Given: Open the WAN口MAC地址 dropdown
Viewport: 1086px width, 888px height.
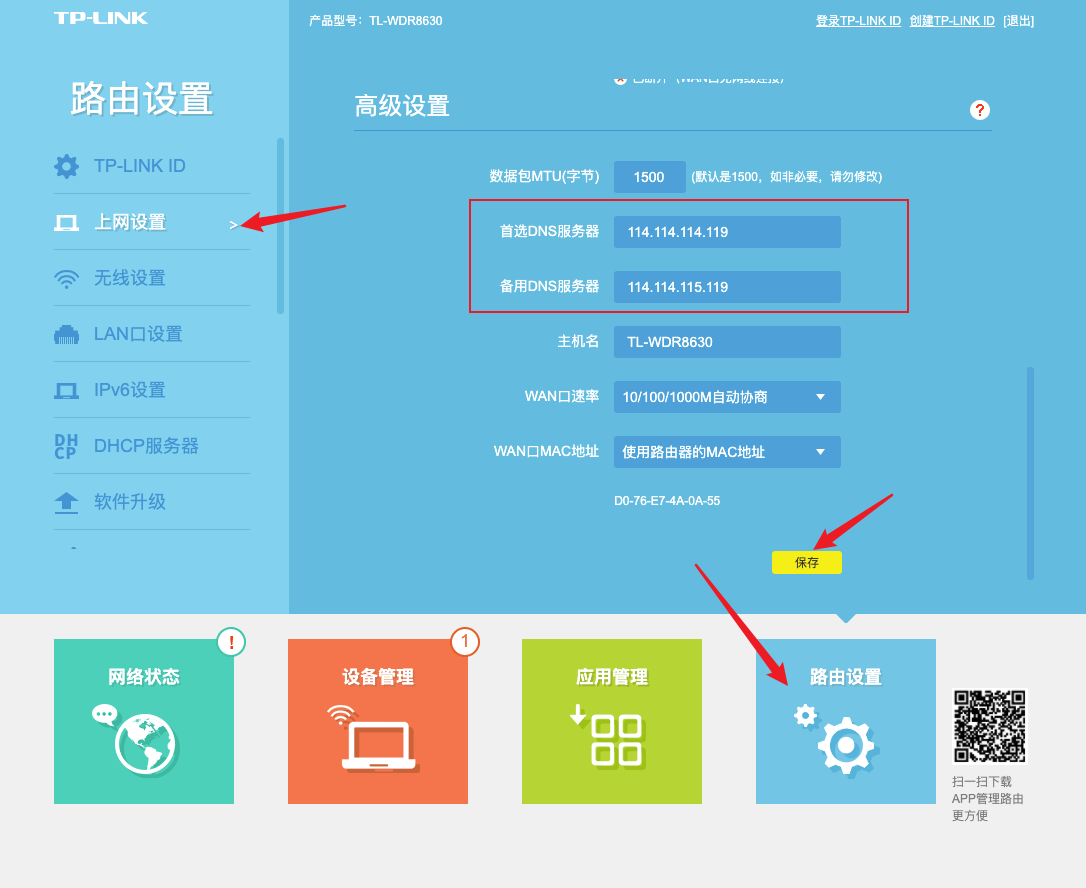Looking at the screenshot, I should [x=727, y=452].
